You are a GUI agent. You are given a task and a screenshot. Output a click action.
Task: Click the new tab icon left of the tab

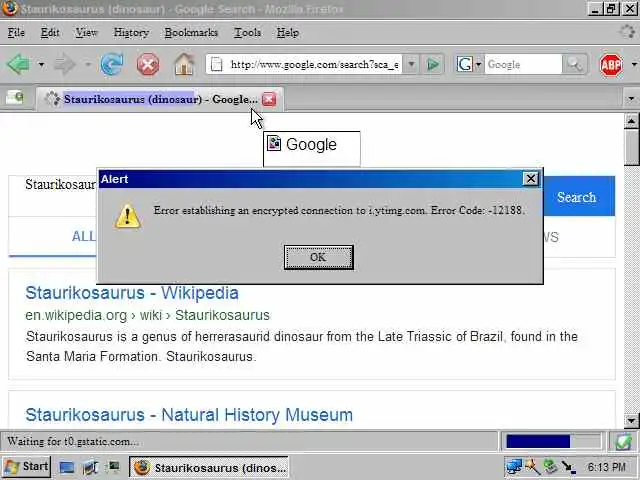(x=15, y=98)
